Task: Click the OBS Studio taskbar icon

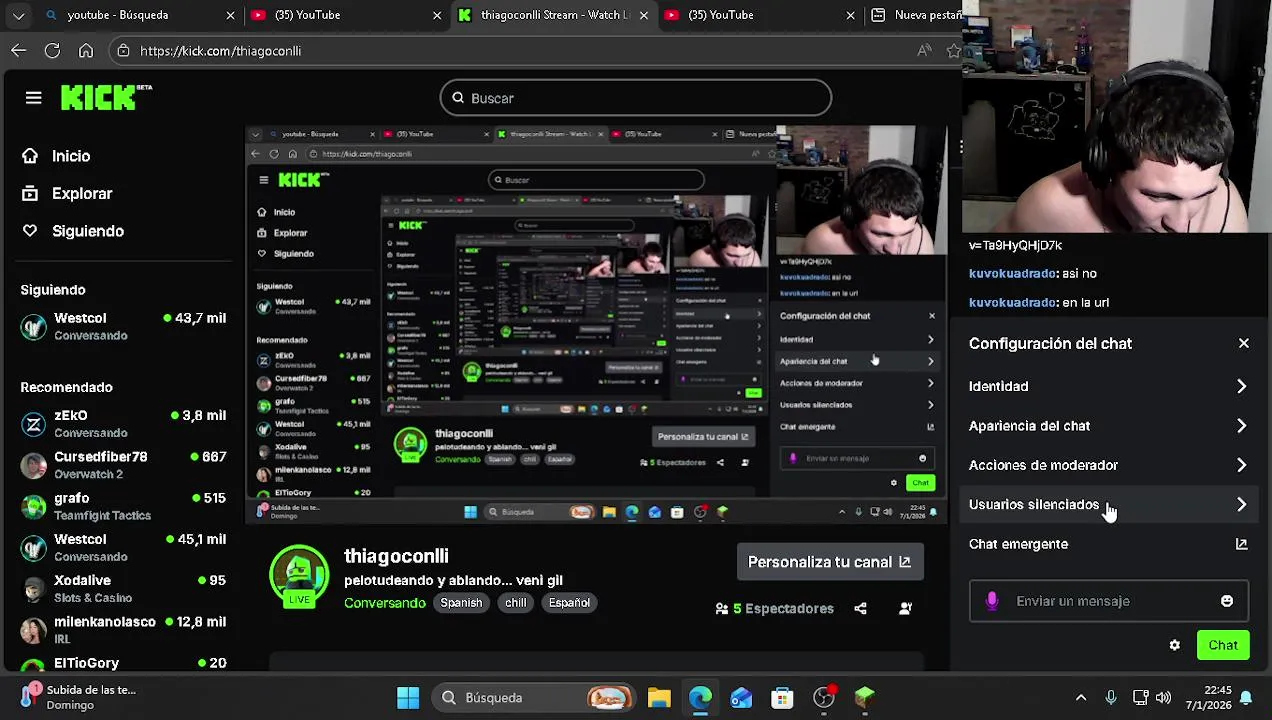Action: (824, 697)
